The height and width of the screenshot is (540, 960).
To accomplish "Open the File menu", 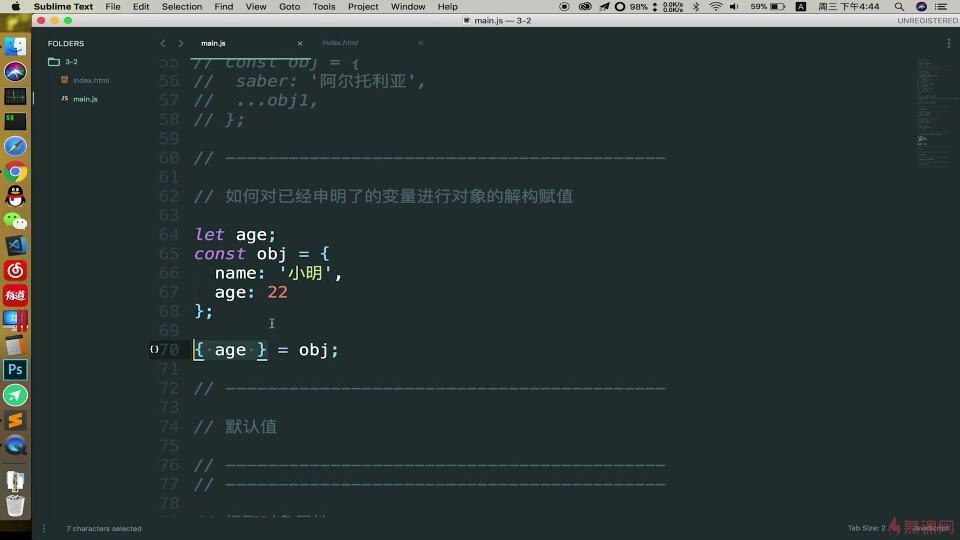I will [113, 7].
